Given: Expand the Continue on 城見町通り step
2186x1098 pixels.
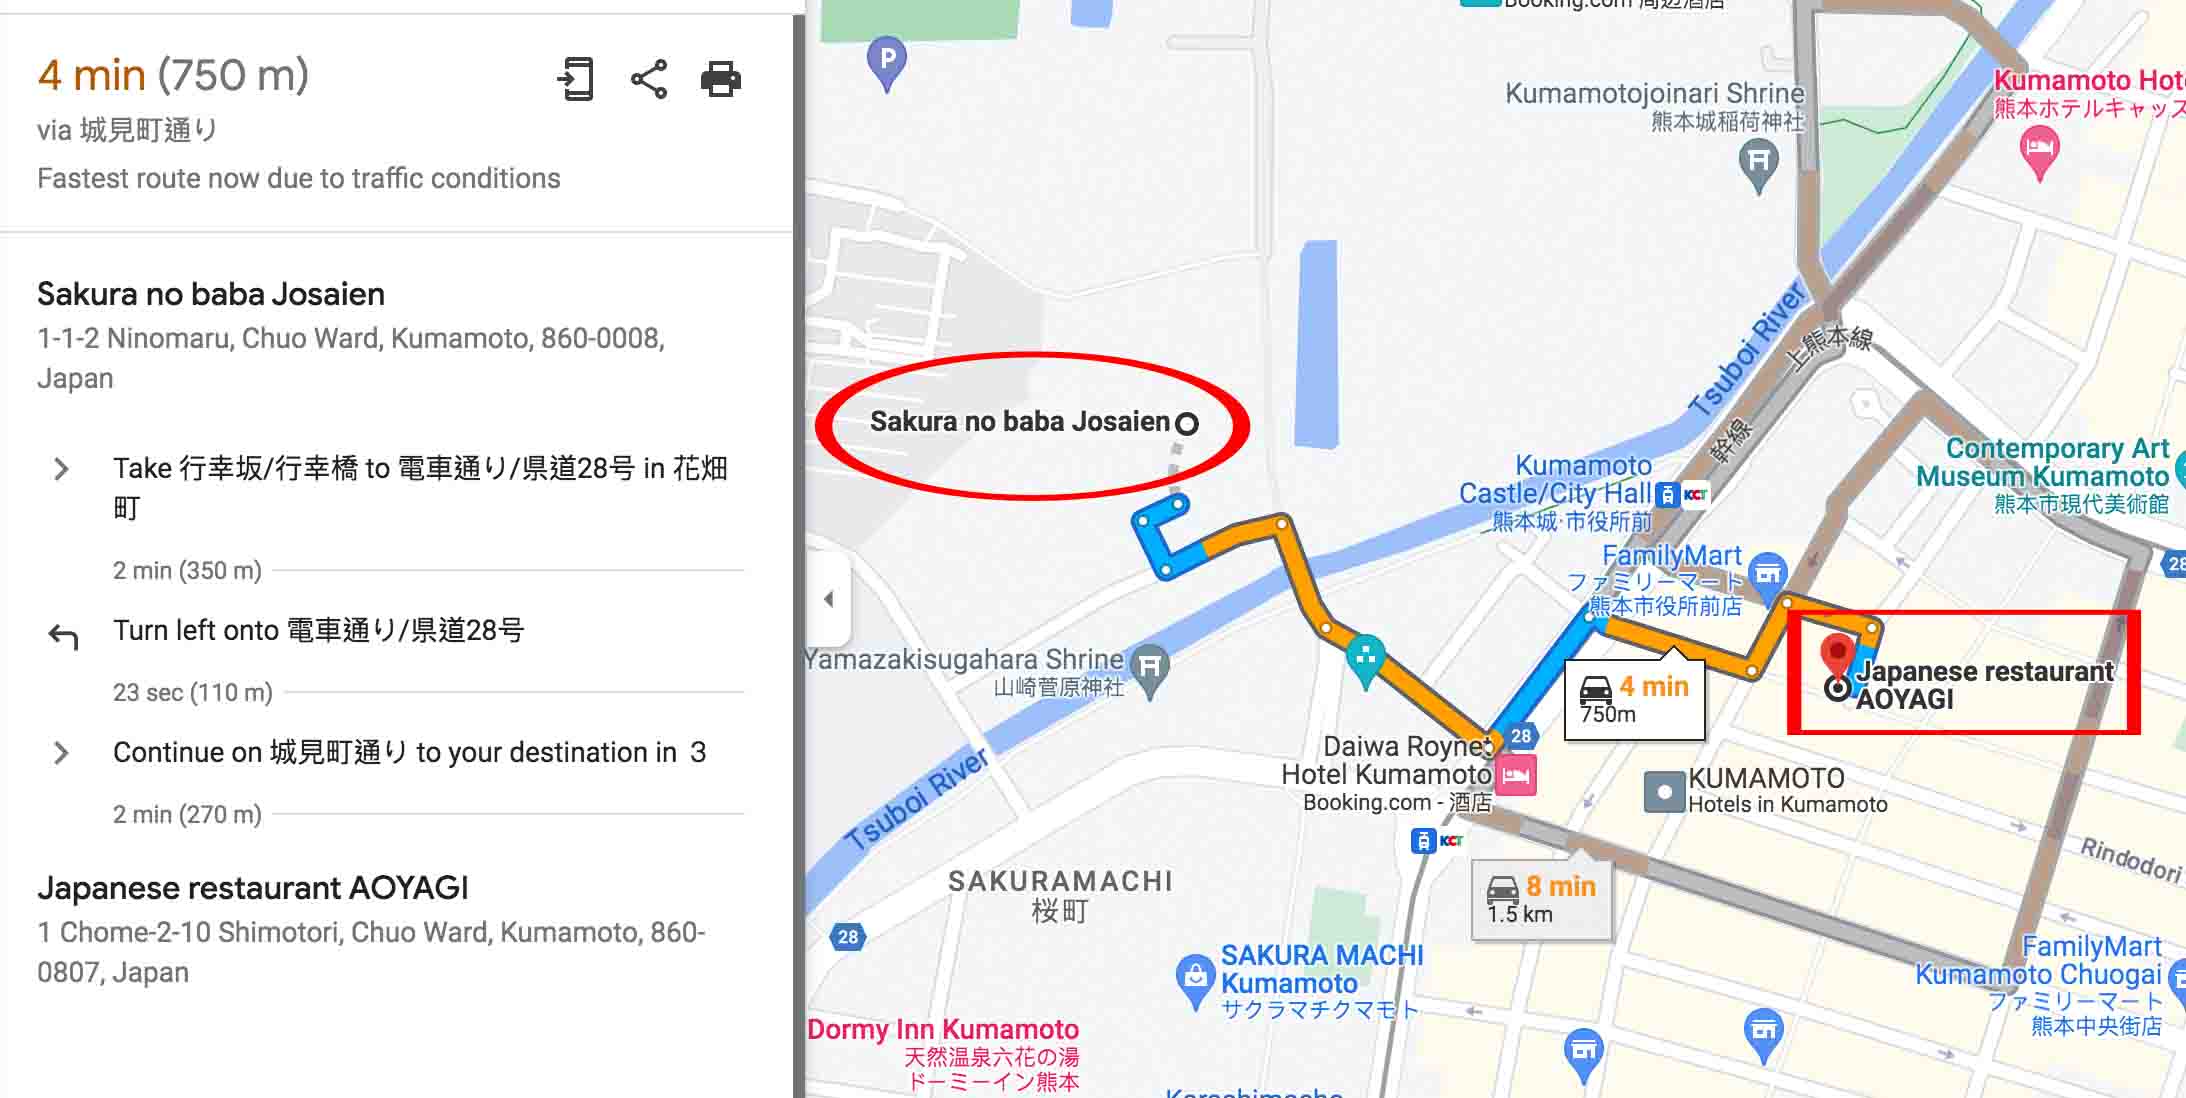Looking at the screenshot, I should click(x=61, y=752).
